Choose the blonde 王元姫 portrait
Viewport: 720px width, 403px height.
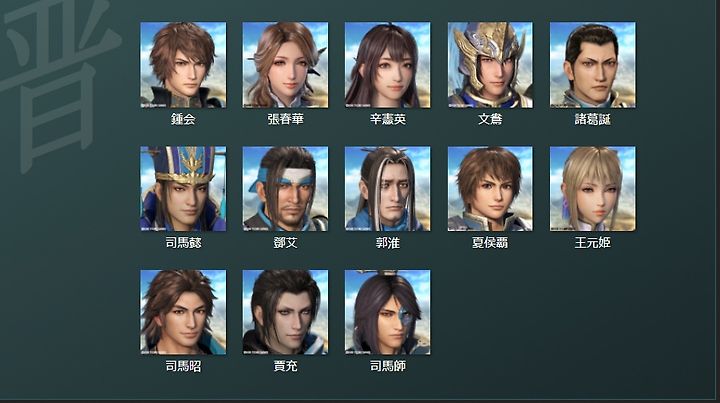[x=593, y=189]
